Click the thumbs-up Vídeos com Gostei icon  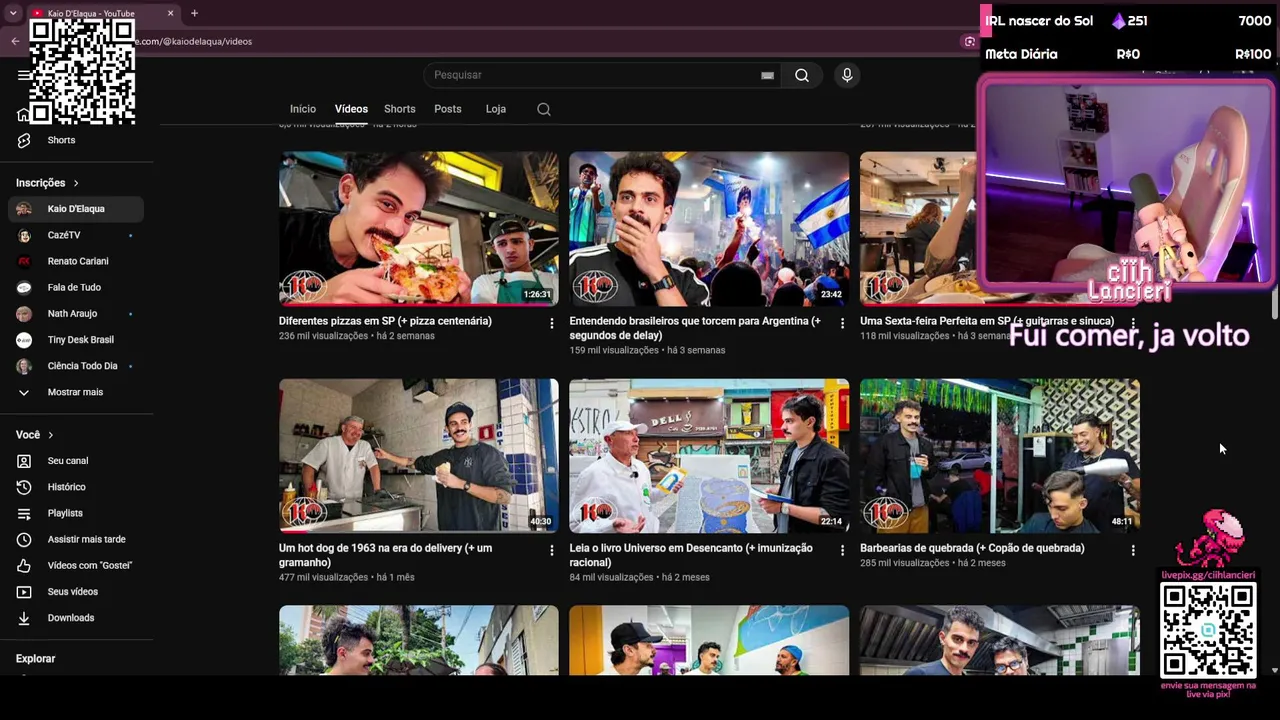[x=24, y=565]
